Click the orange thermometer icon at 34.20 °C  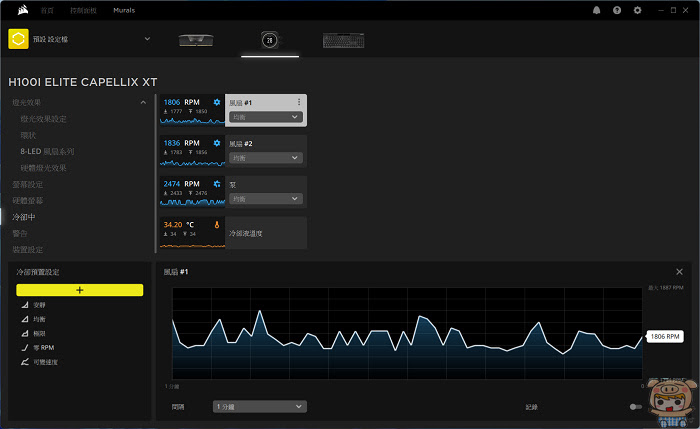217,225
